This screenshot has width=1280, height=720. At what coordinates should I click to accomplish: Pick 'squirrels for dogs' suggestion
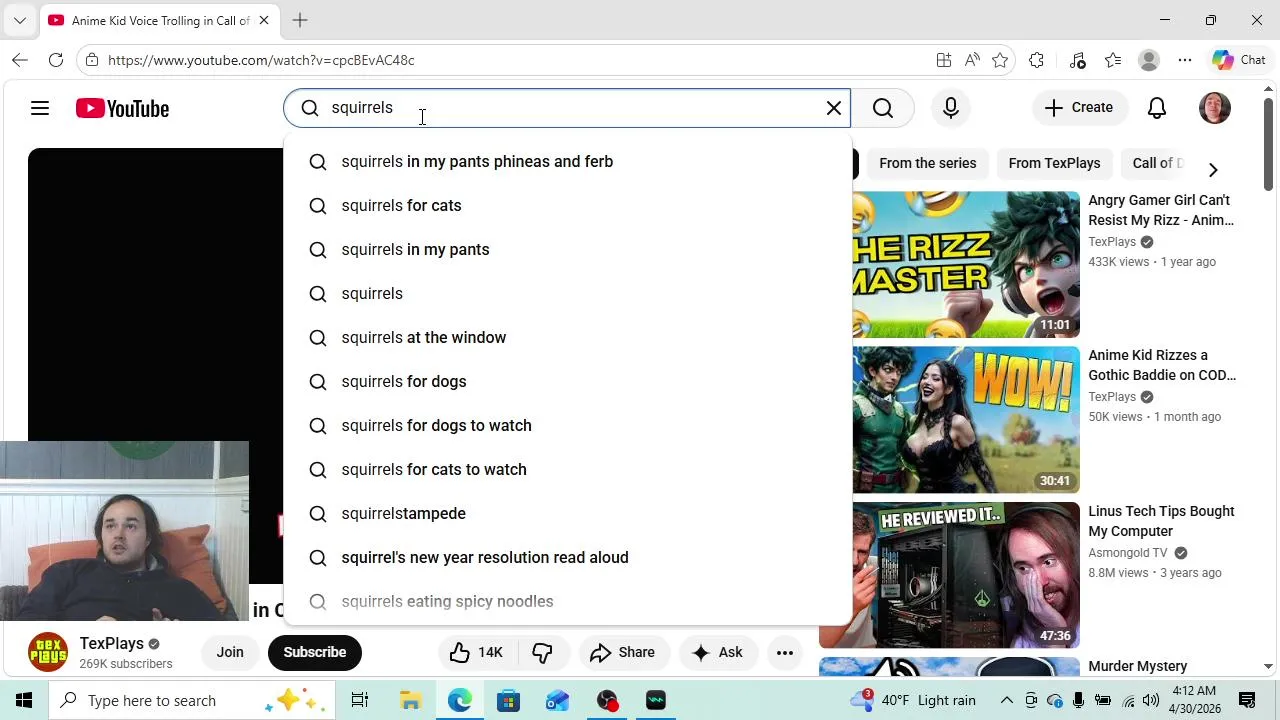[x=568, y=382]
